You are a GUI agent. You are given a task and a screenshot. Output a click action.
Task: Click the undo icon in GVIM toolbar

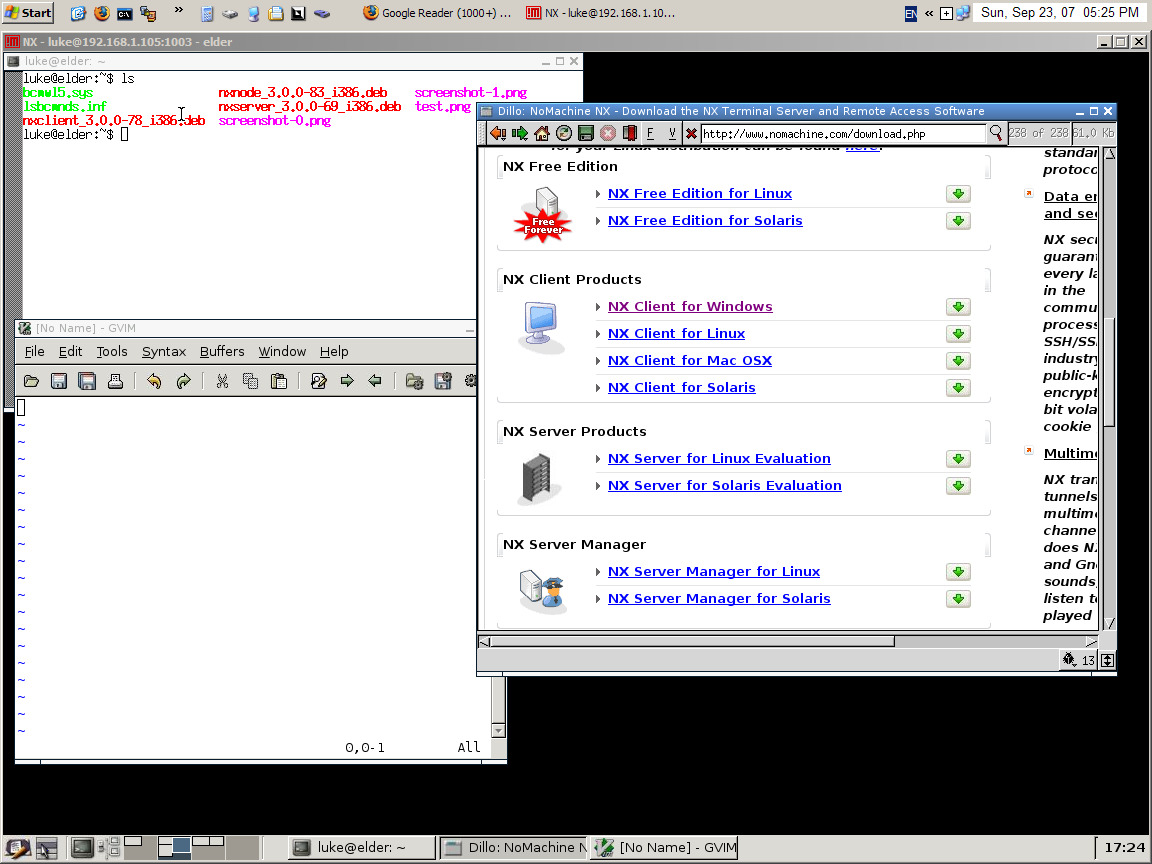(154, 381)
